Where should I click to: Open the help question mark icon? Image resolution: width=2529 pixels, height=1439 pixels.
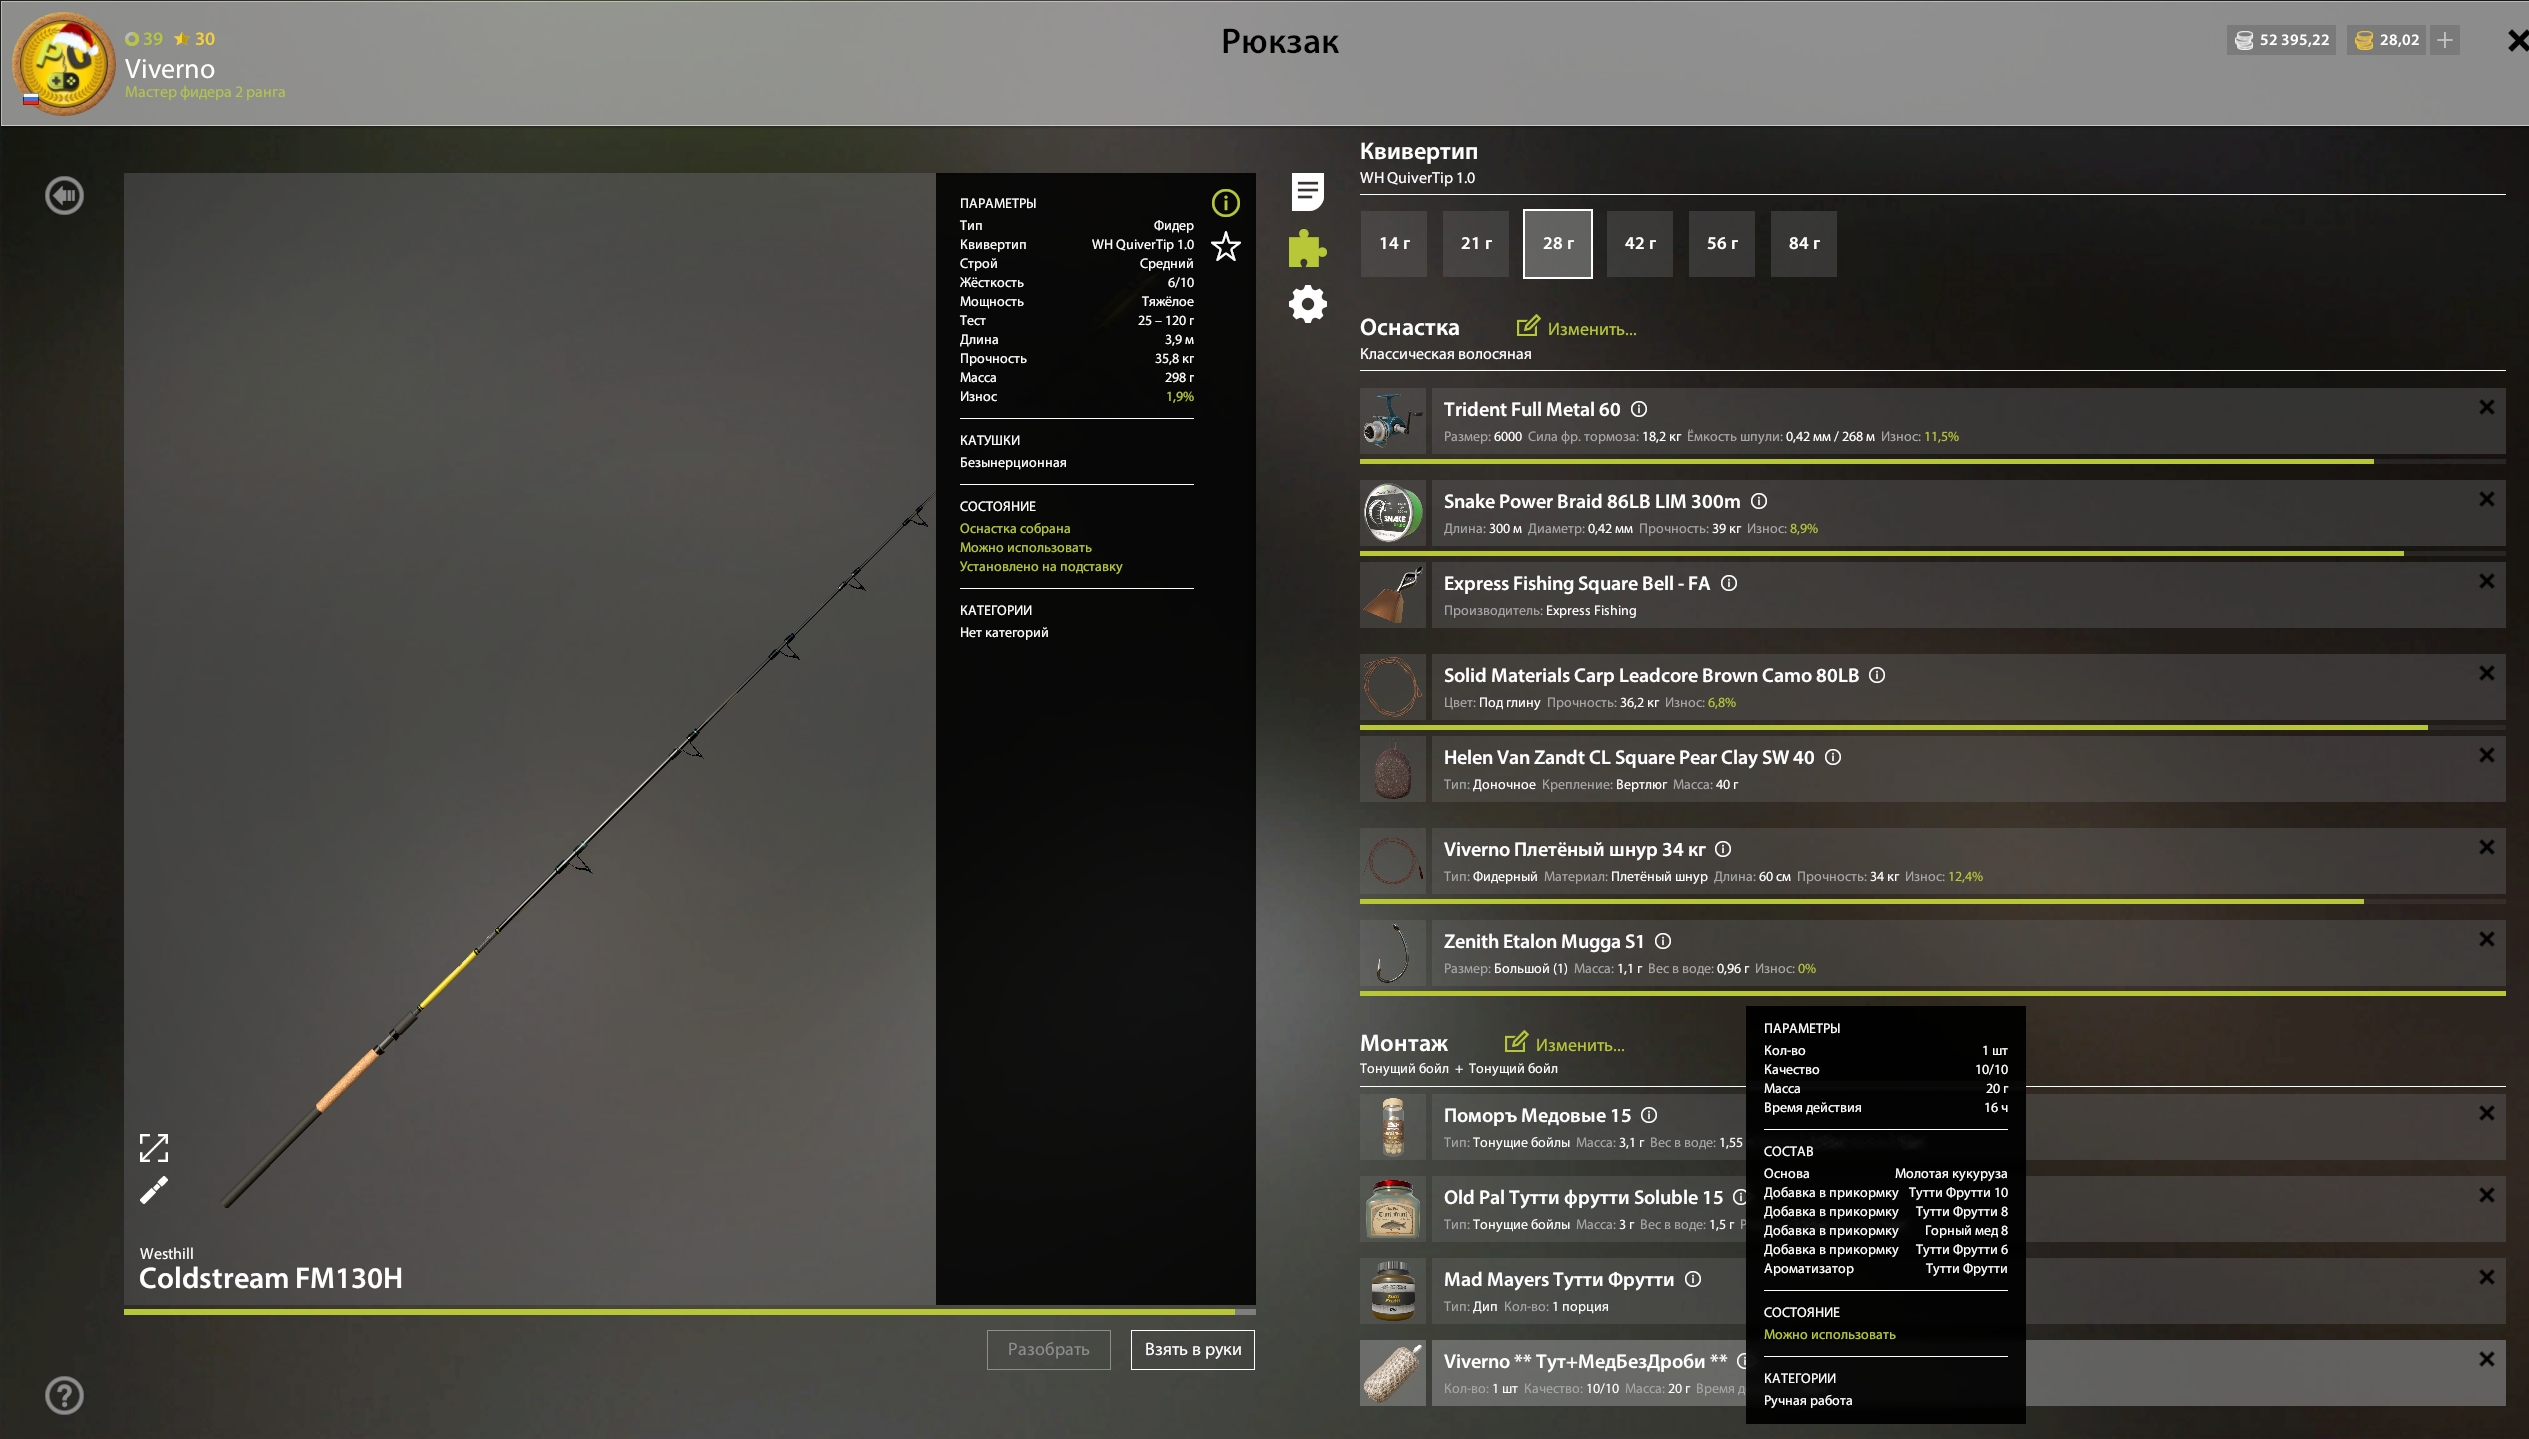point(64,1395)
